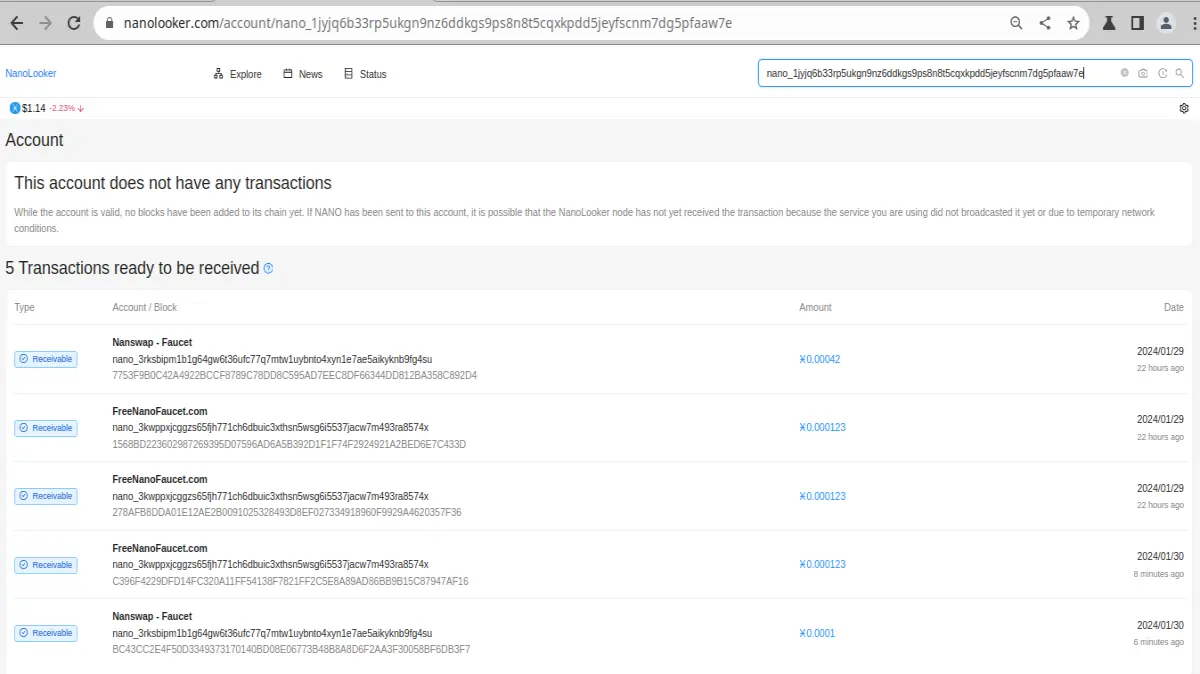Toggle the browser side panel

(x=1137, y=23)
